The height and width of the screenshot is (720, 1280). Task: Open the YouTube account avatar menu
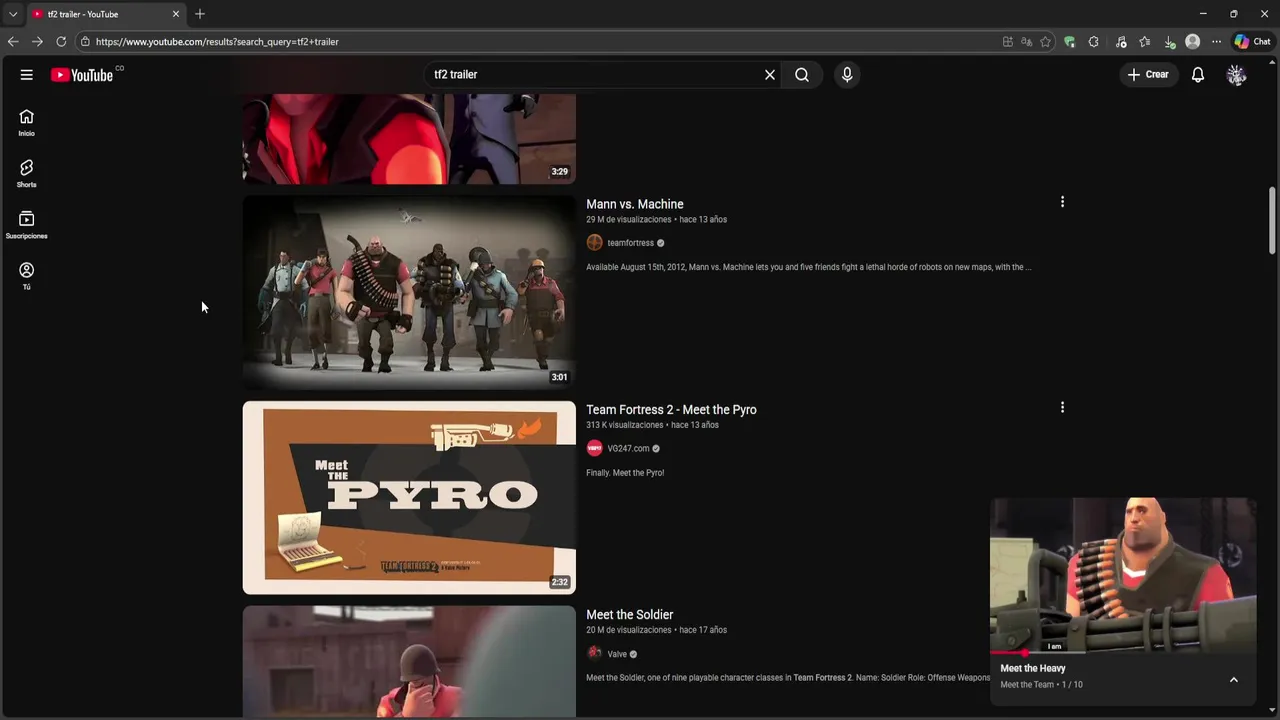pyautogui.click(x=1237, y=75)
